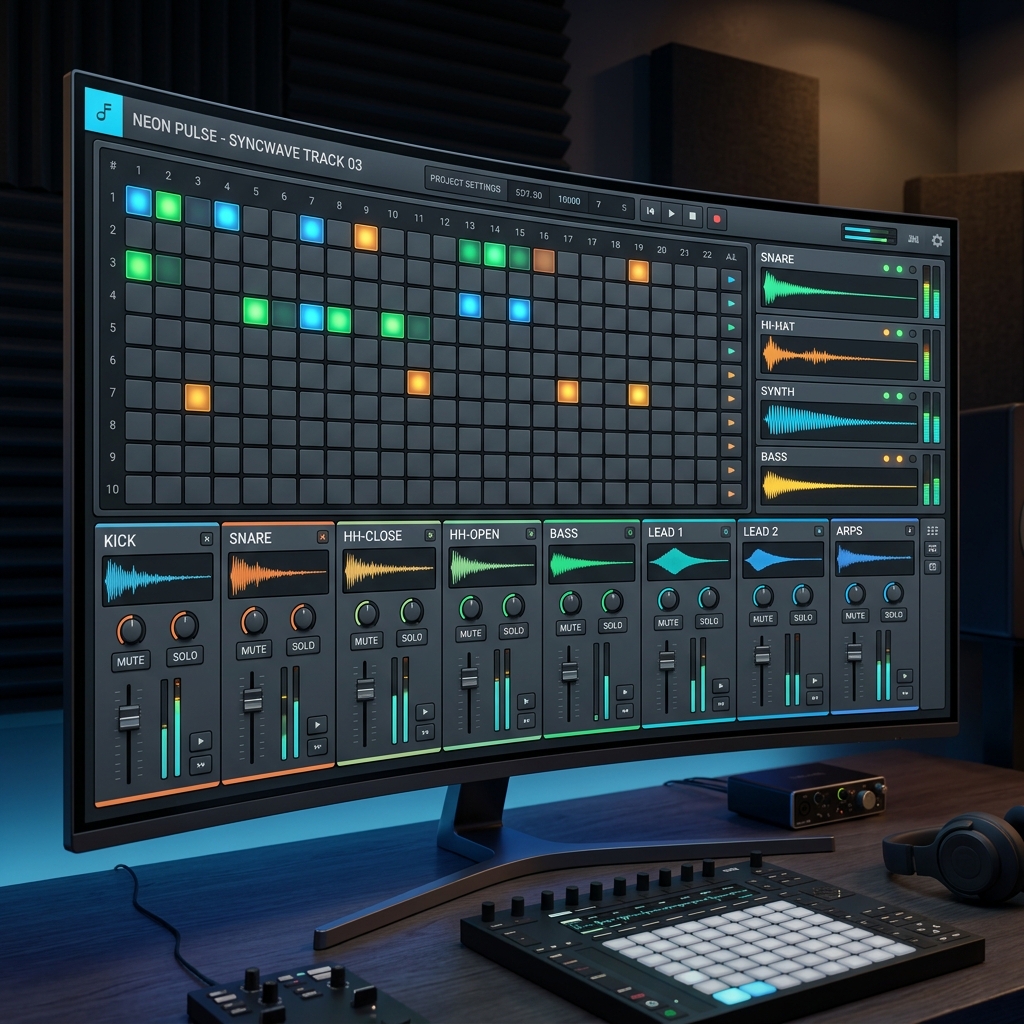Click the play icon in SNARE channel
1024x1024 pixels.
coord(317,724)
